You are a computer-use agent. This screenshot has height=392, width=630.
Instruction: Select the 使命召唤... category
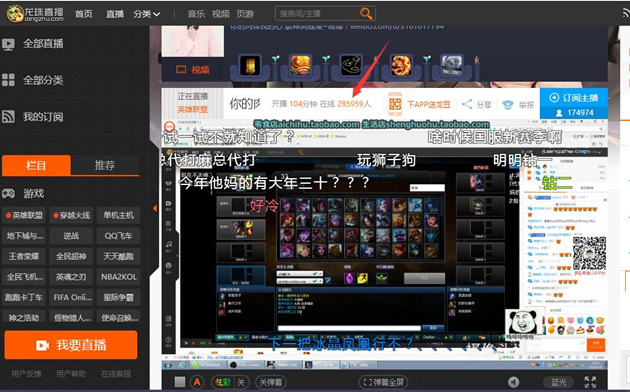pyautogui.click(x=118, y=317)
